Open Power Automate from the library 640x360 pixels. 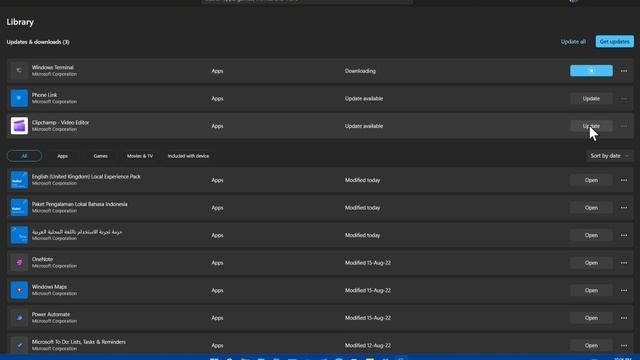coord(591,318)
